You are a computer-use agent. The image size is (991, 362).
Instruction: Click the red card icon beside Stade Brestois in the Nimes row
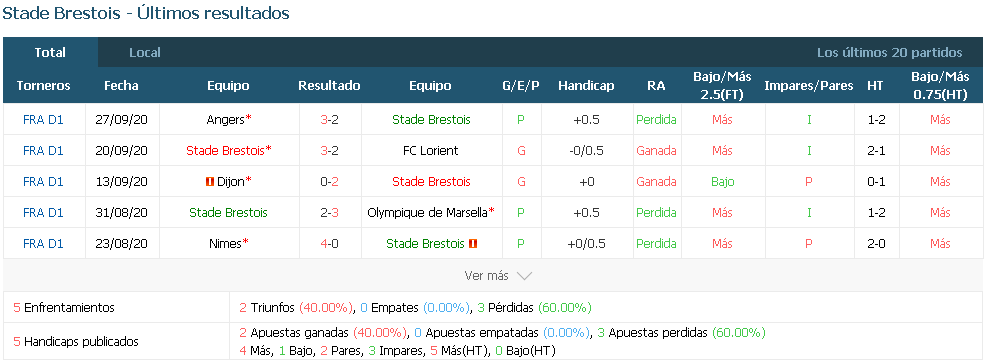pyautogui.click(x=473, y=244)
